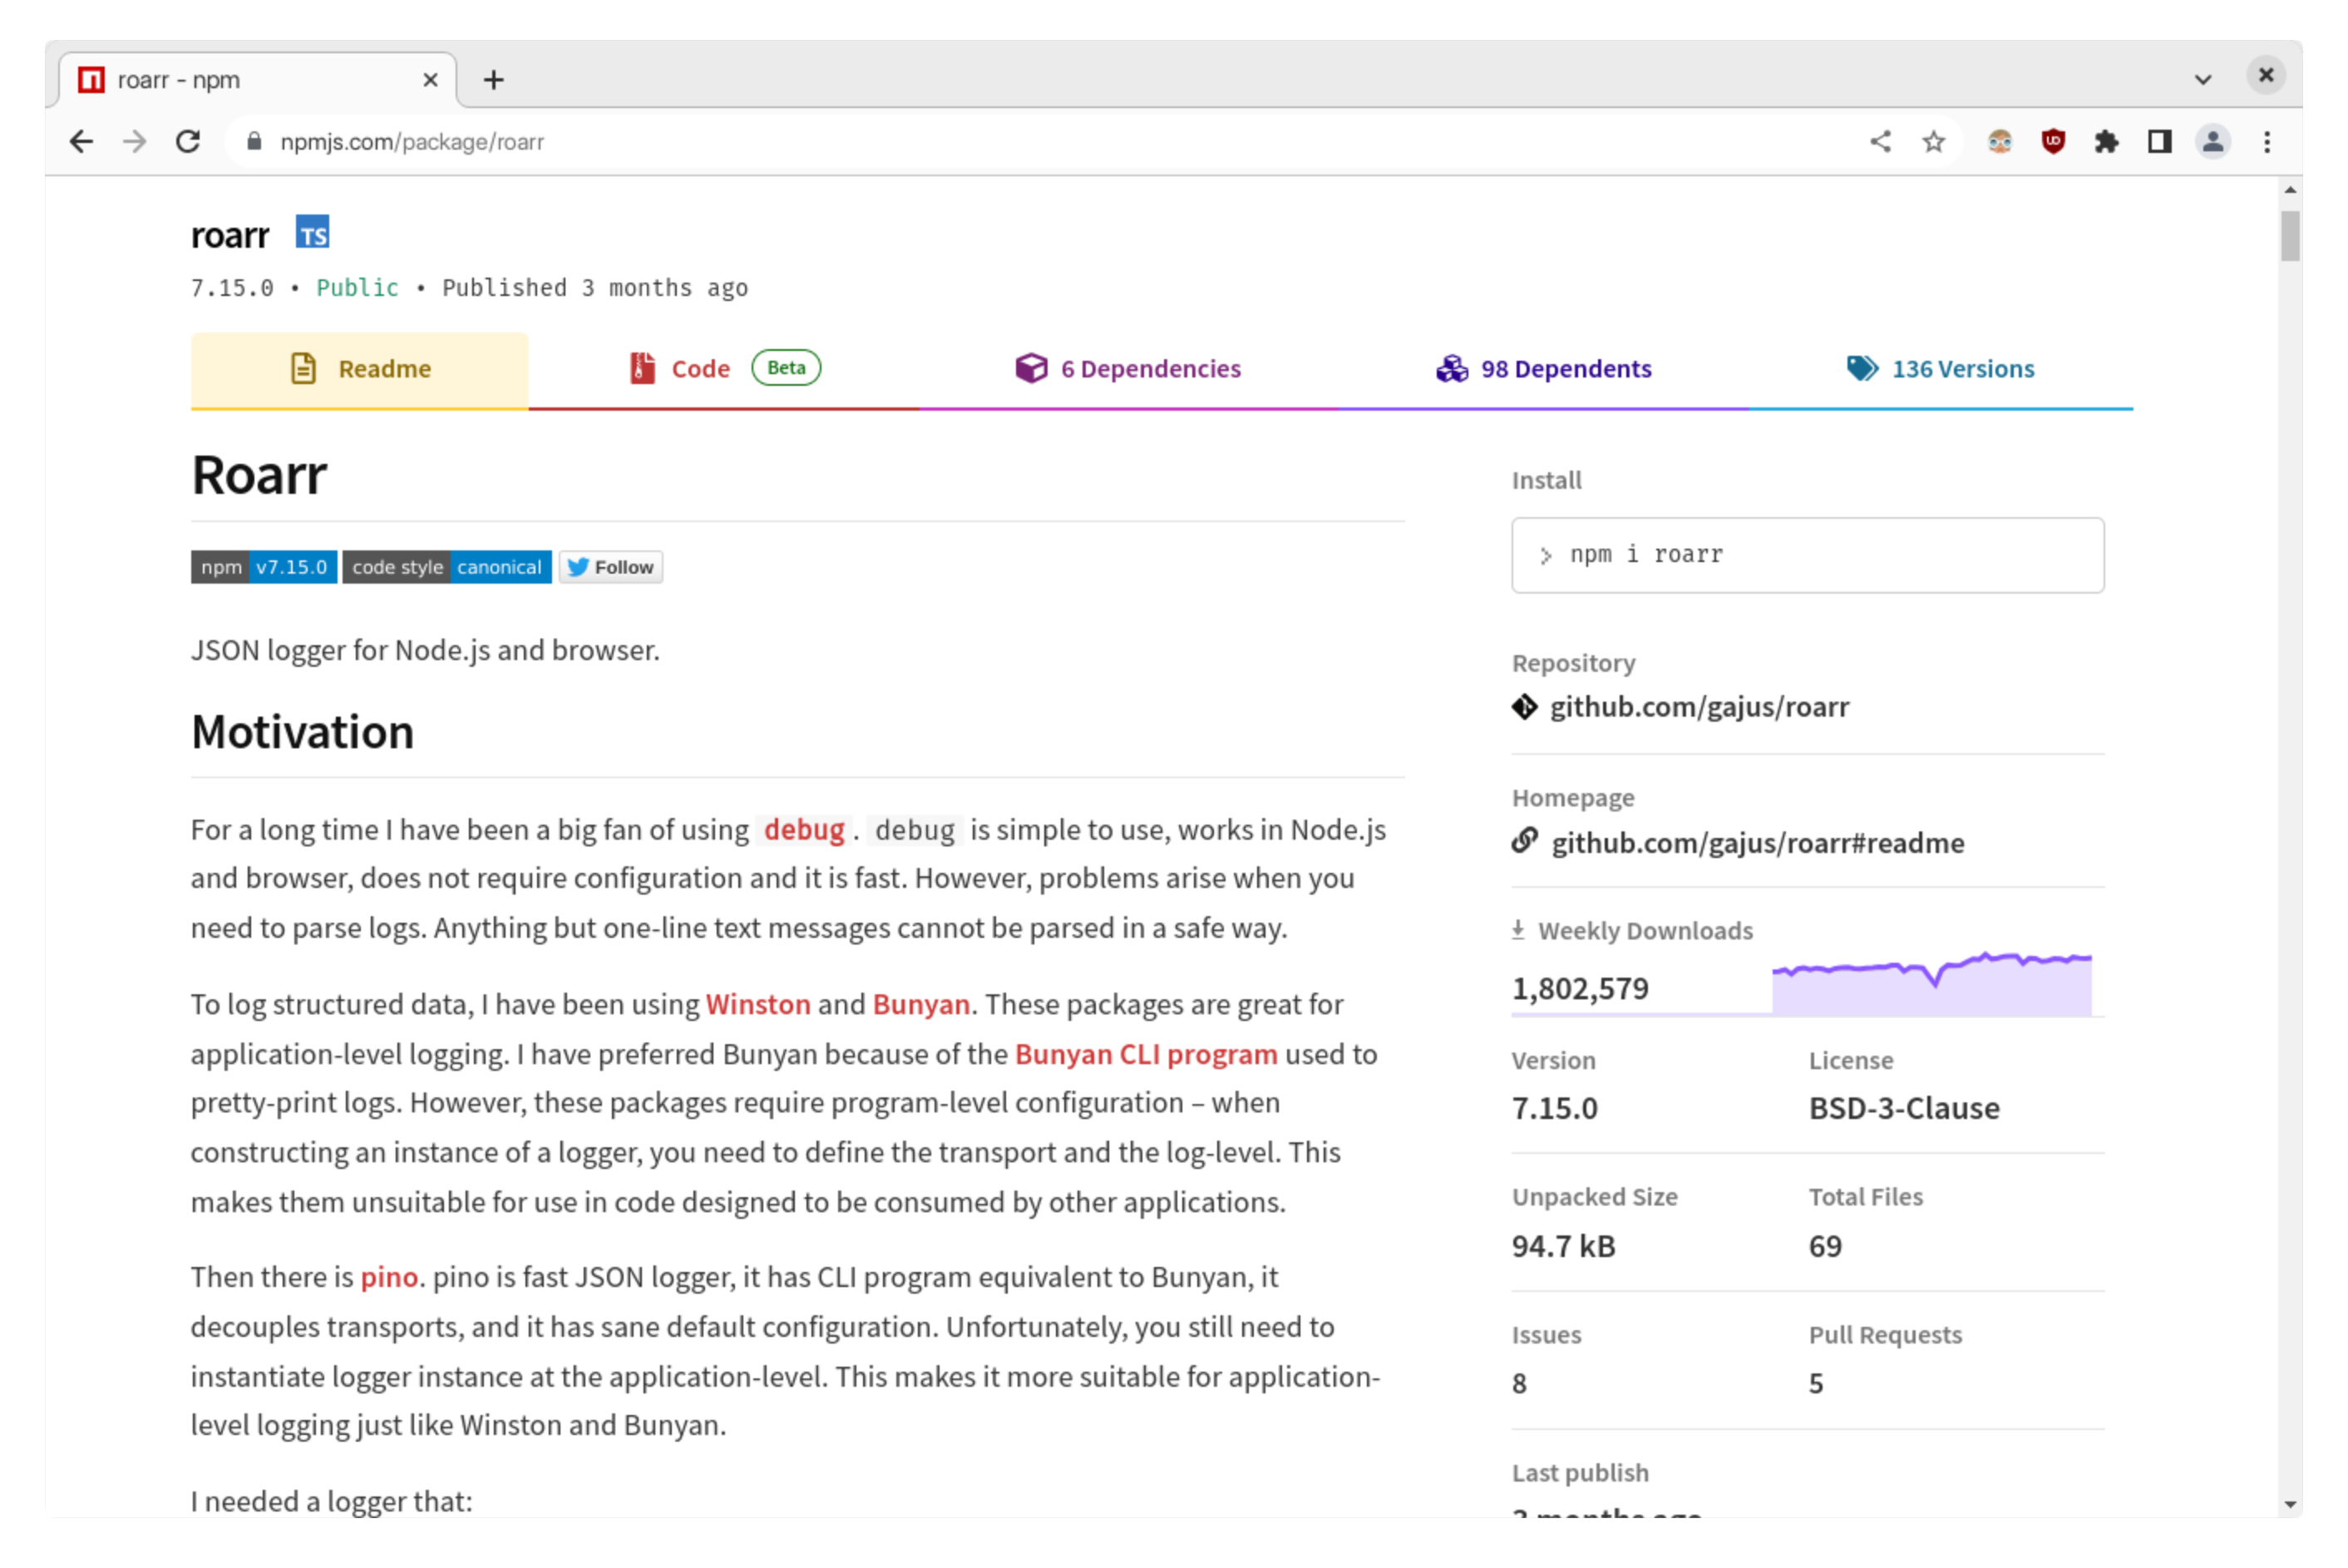Switch to the Code tab

click(x=700, y=369)
